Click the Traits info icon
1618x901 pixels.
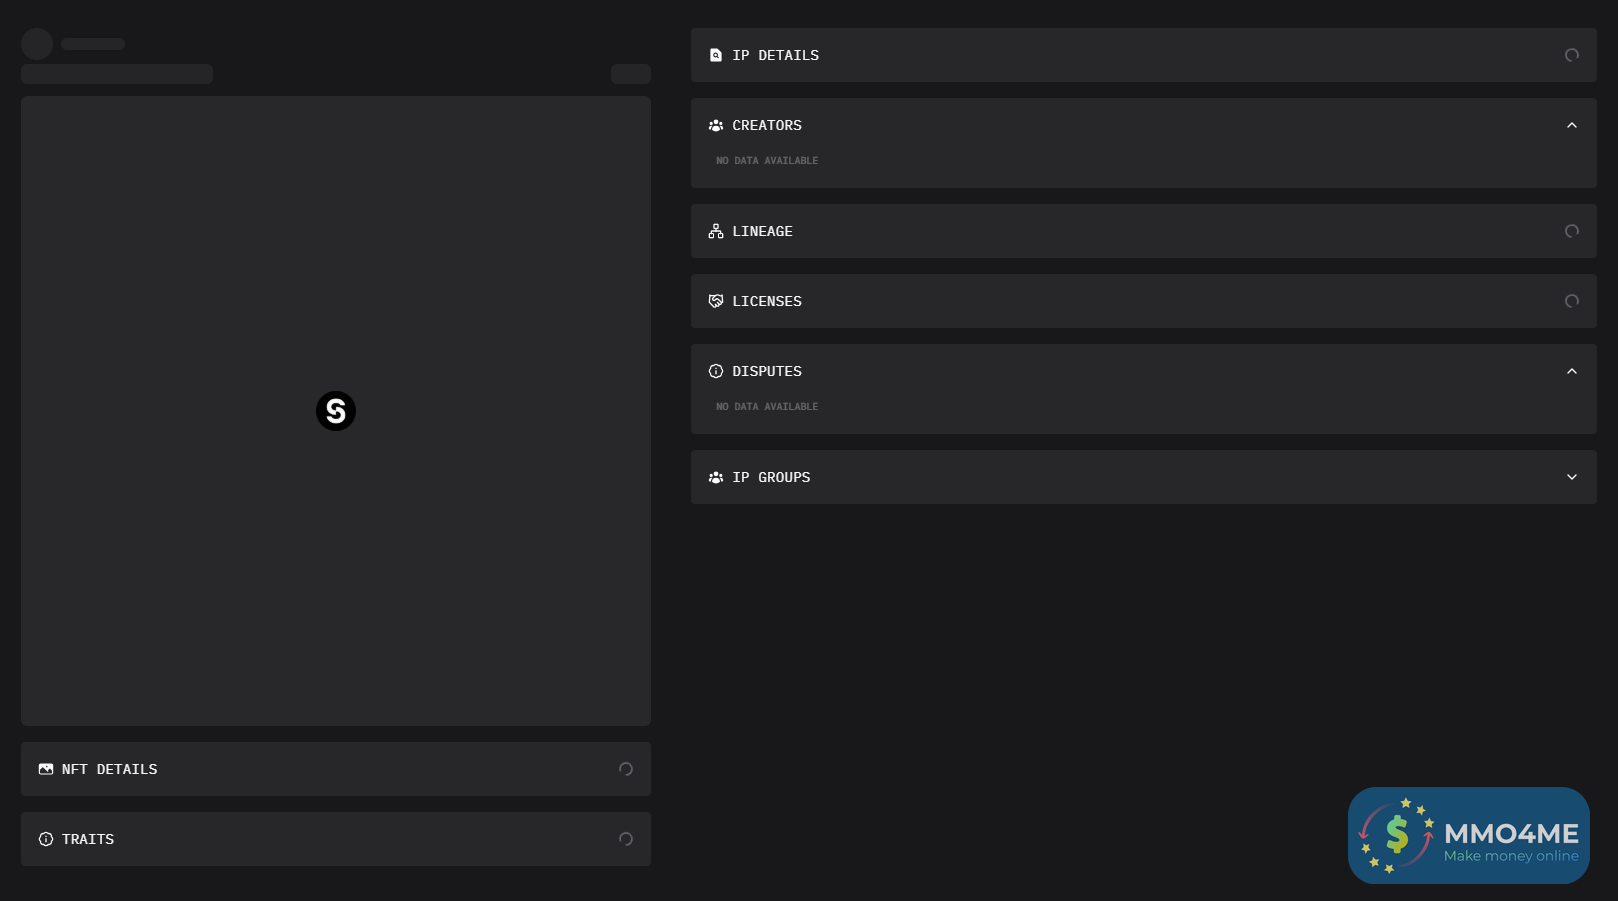tap(46, 839)
